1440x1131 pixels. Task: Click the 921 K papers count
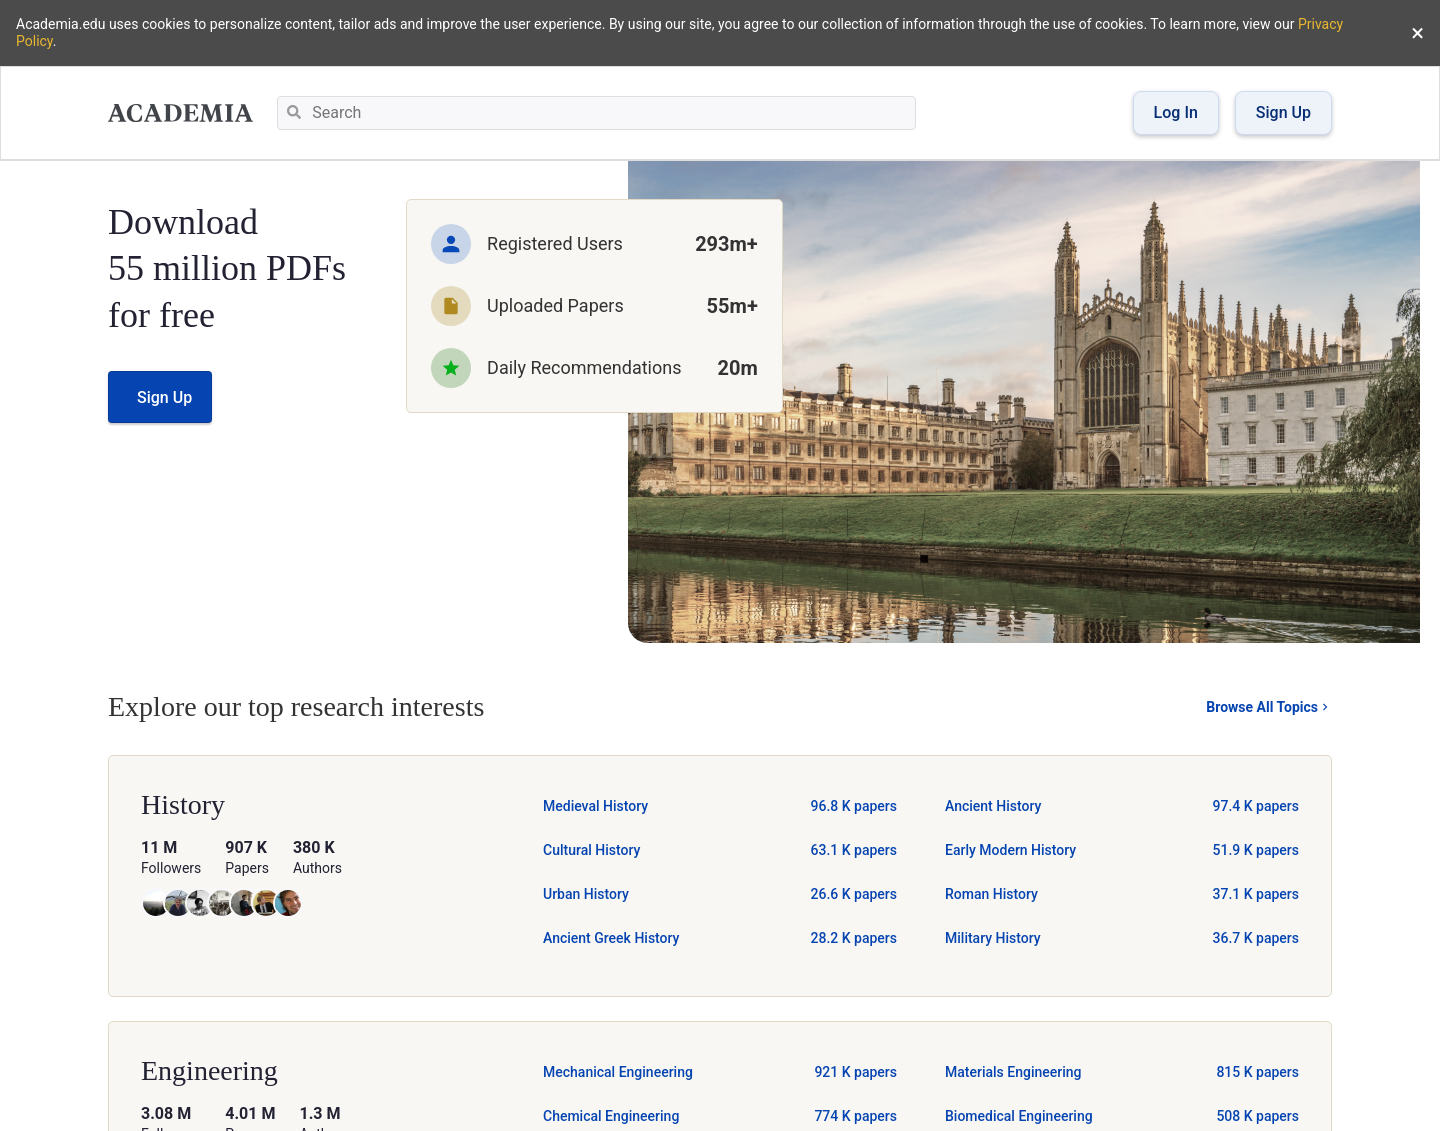point(856,1072)
